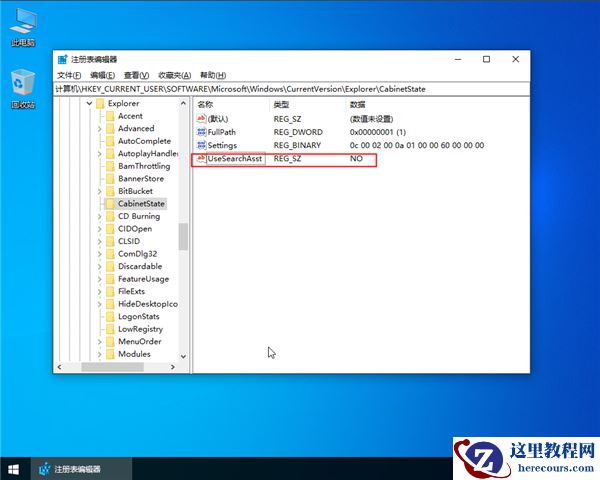Screen dimensions: 600x480
Task: Collapse the Explorer tree node
Action: [89, 103]
